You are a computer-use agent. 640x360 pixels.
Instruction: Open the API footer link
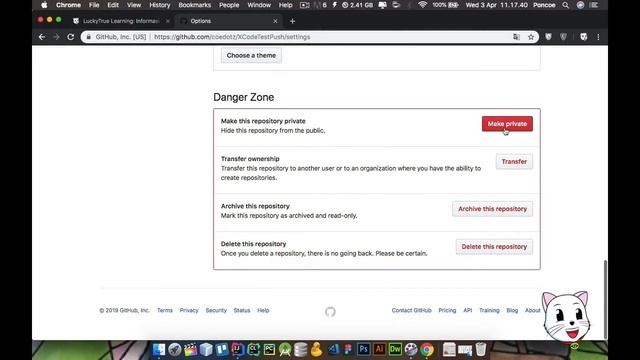point(468,310)
